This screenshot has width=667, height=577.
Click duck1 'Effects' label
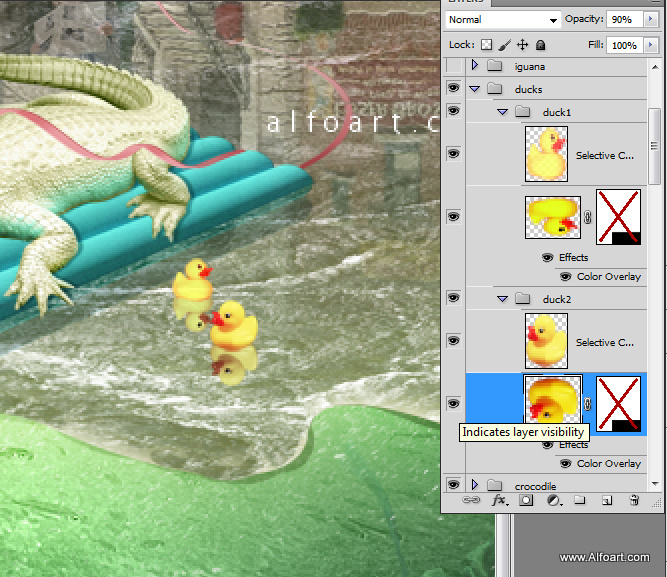tap(573, 257)
